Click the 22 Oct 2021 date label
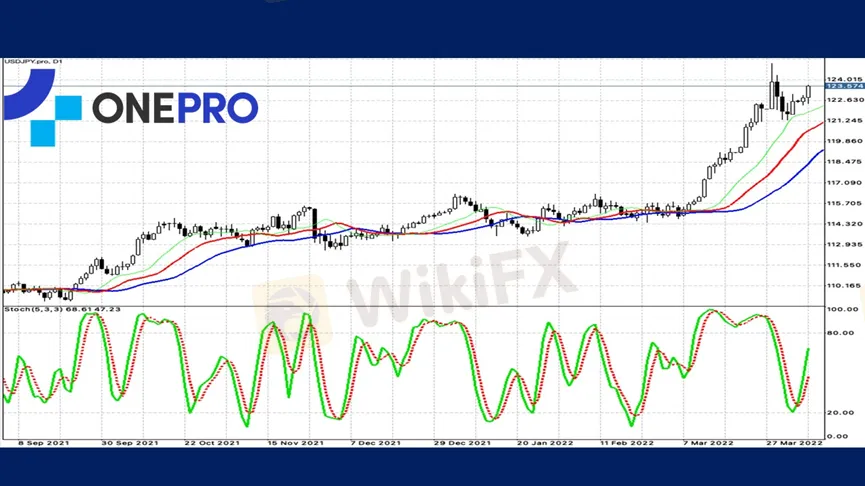This screenshot has width=865, height=486. (x=212, y=442)
